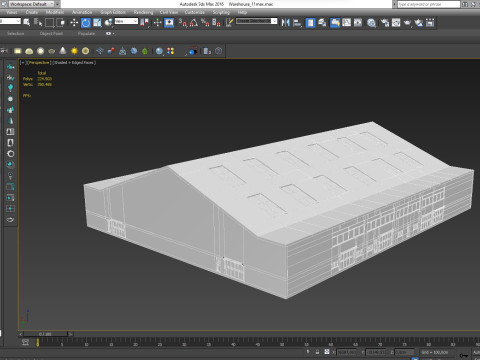Open the Curve Editor icon
Screen dimensions: 480x360
pos(347,23)
